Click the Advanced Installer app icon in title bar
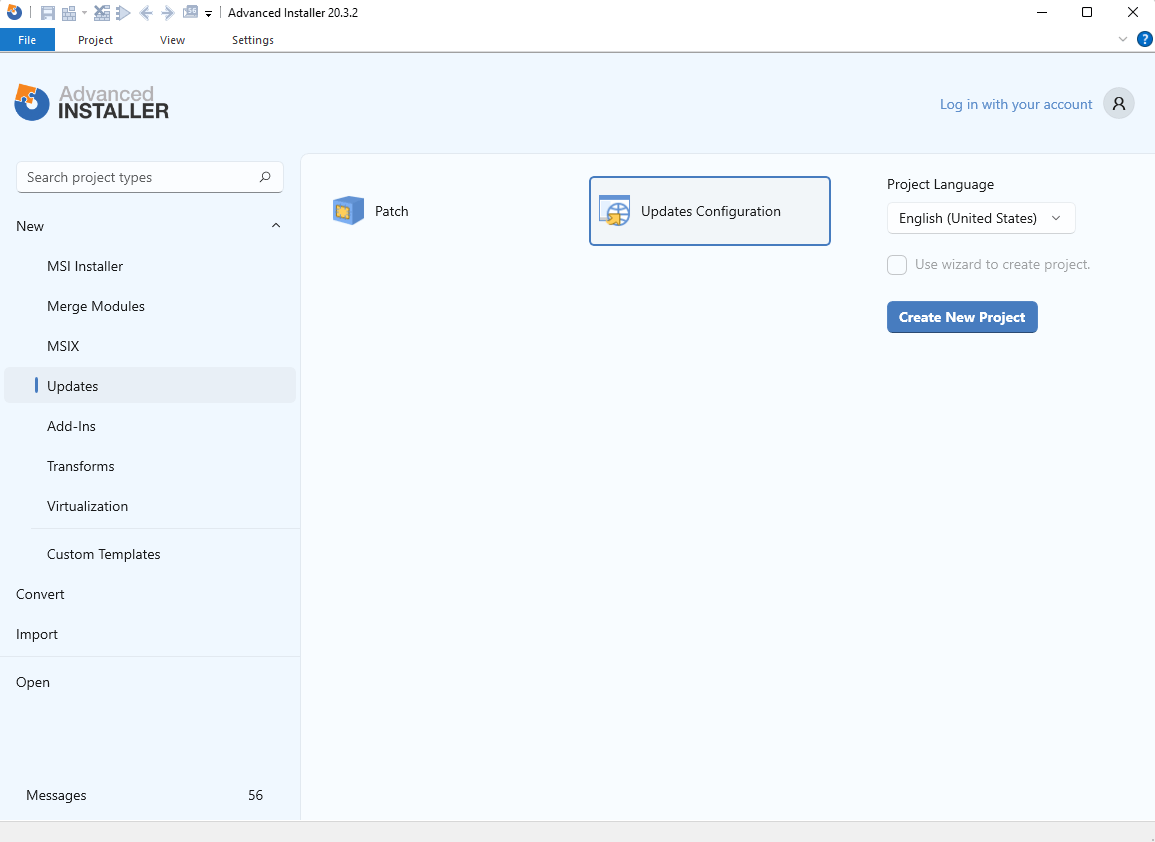The width and height of the screenshot is (1155, 842). [14, 13]
